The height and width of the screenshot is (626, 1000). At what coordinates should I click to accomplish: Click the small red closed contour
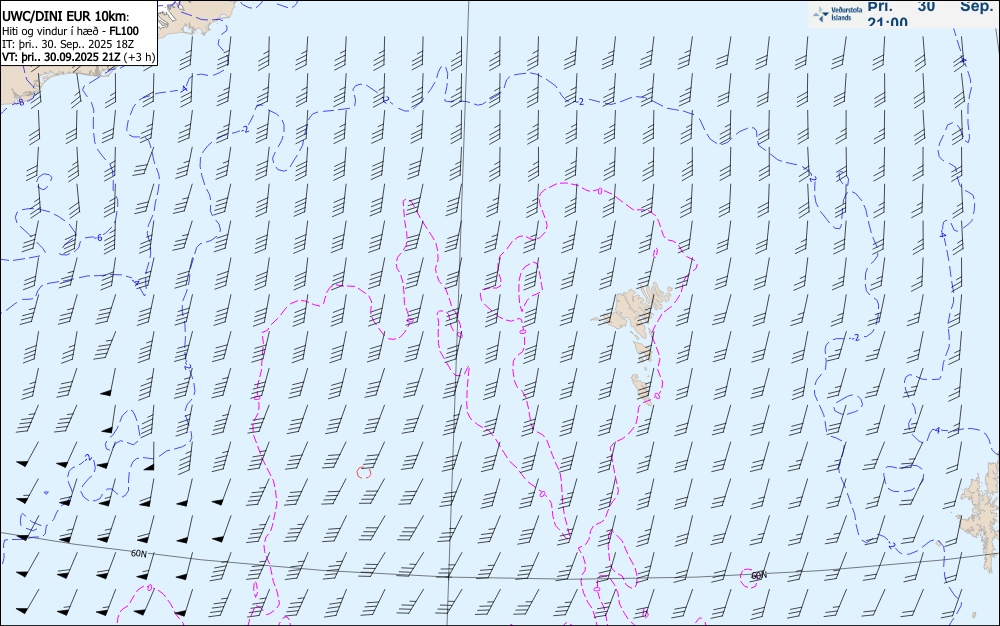[x=364, y=472]
